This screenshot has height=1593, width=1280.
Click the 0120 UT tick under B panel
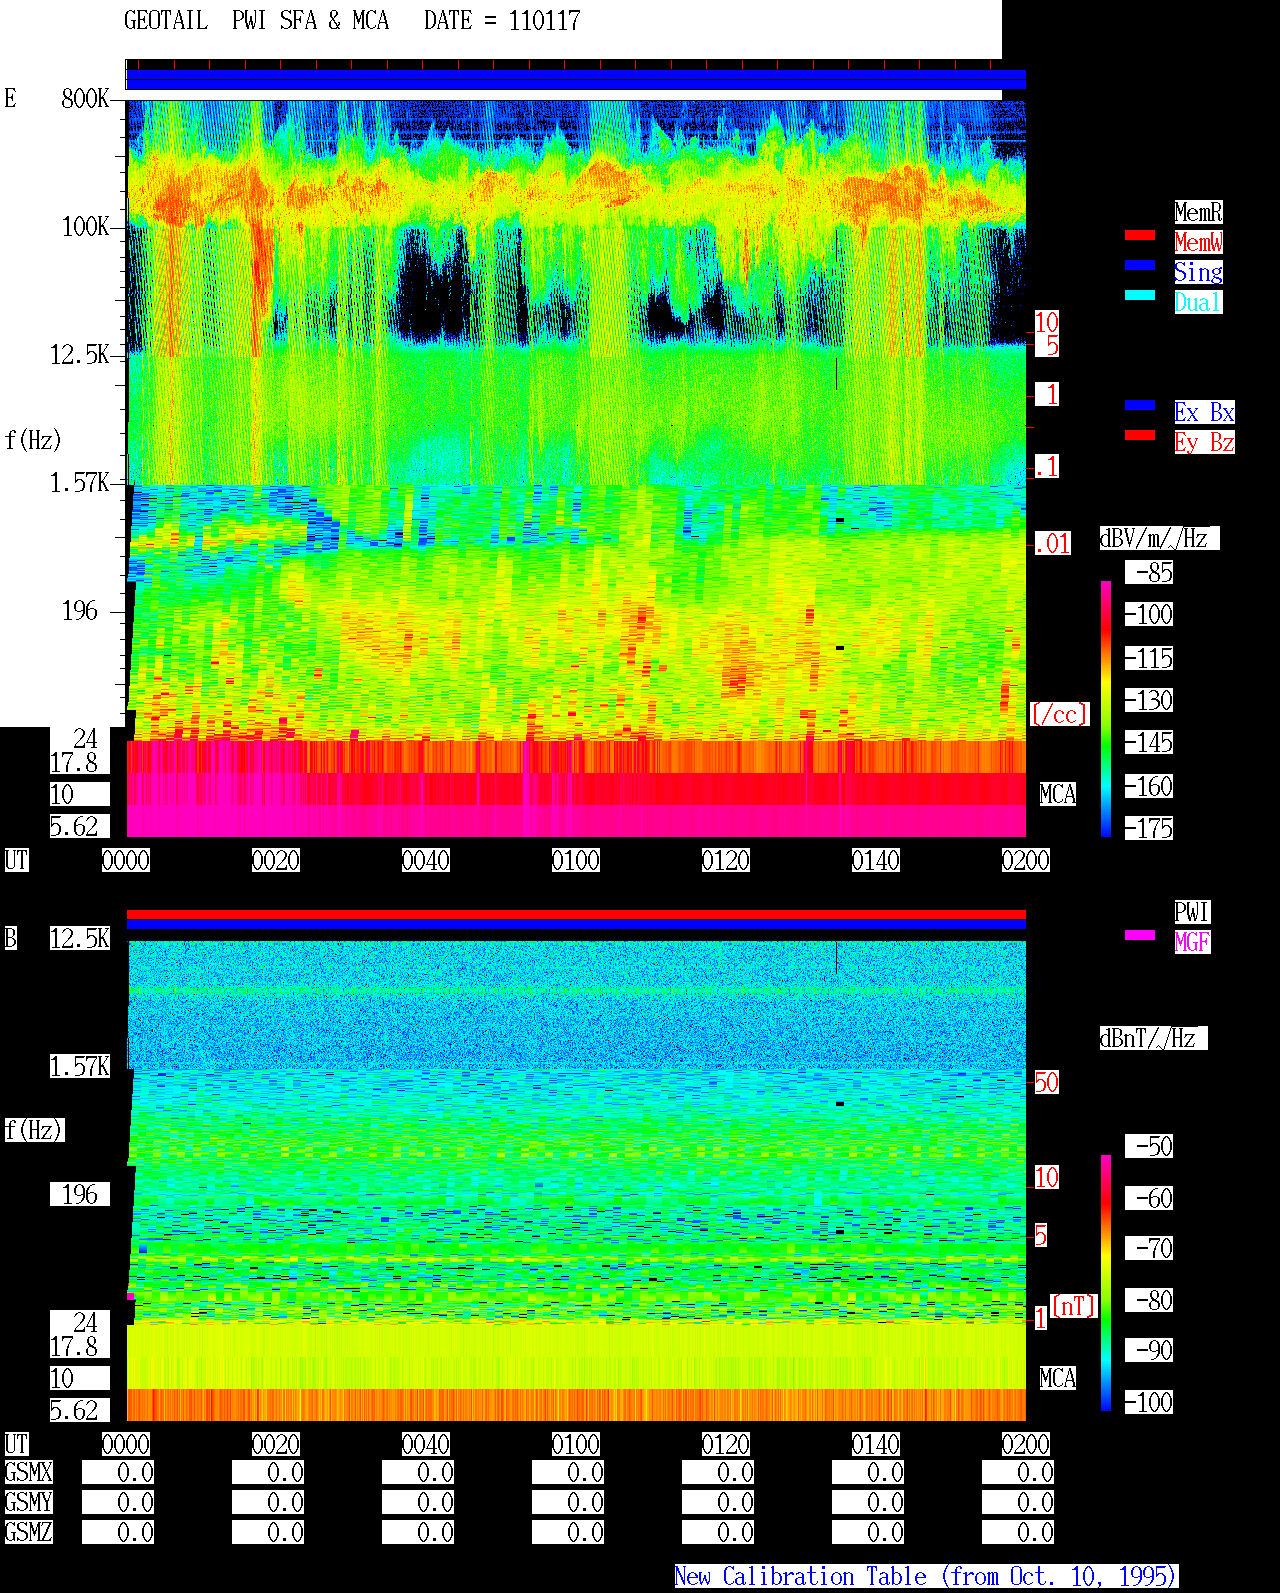tap(726, 1444)
